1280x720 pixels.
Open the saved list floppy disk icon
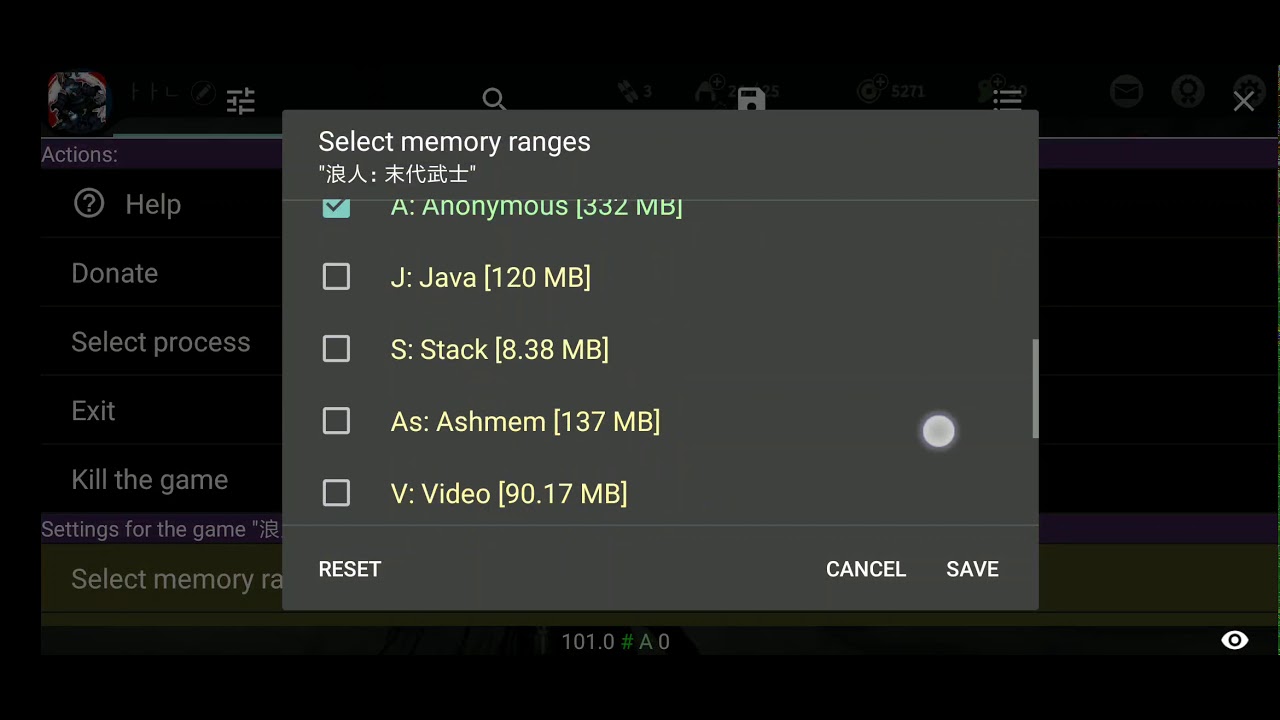coord(751,99)
